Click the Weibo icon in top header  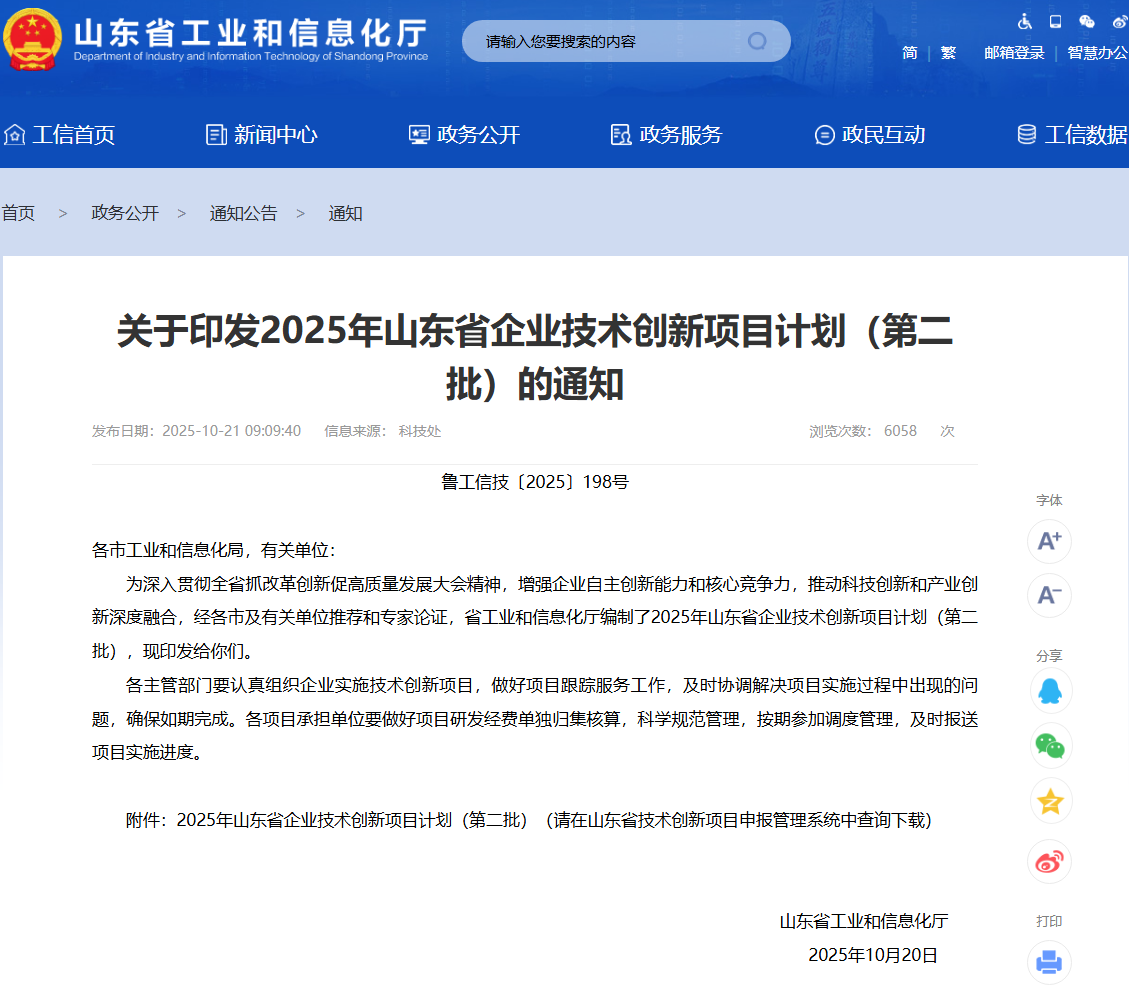pyautogui.click(x=1118, y=21)
